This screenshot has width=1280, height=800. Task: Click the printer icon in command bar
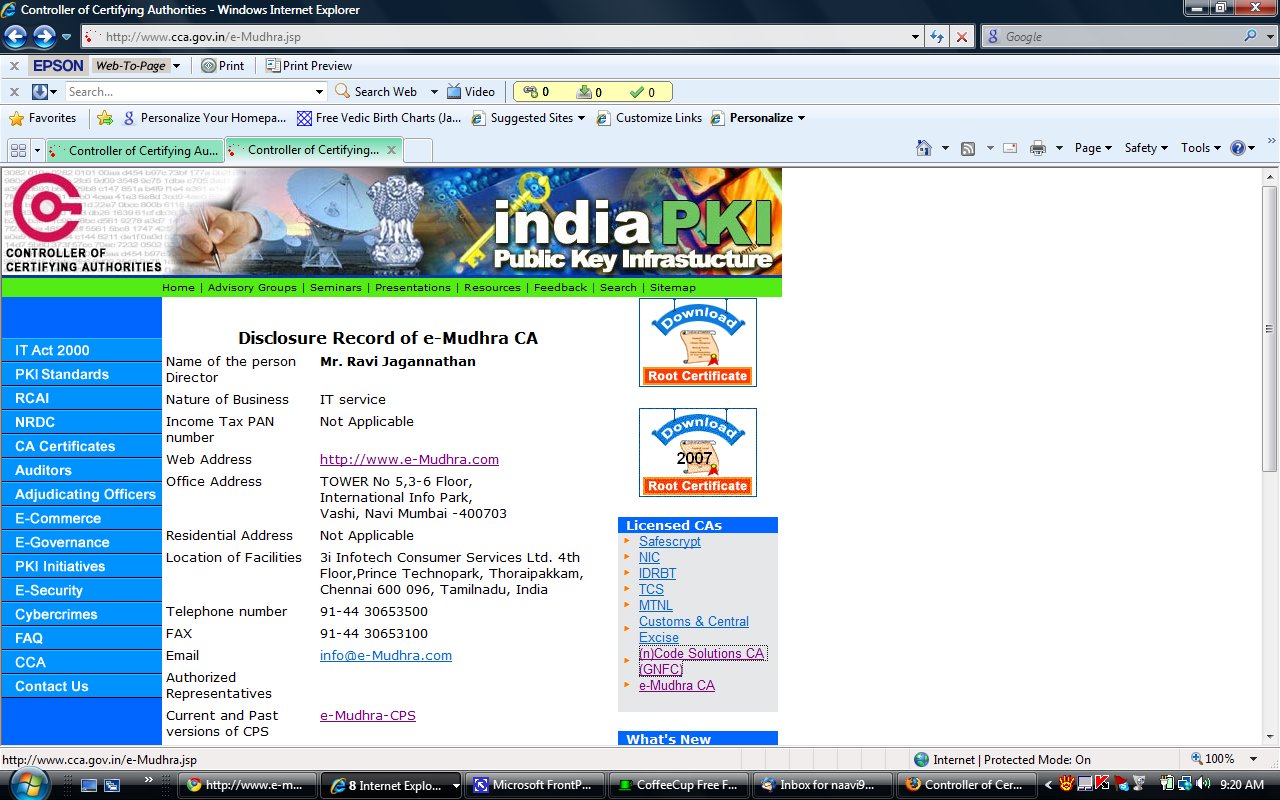[x=1038, y=148]
